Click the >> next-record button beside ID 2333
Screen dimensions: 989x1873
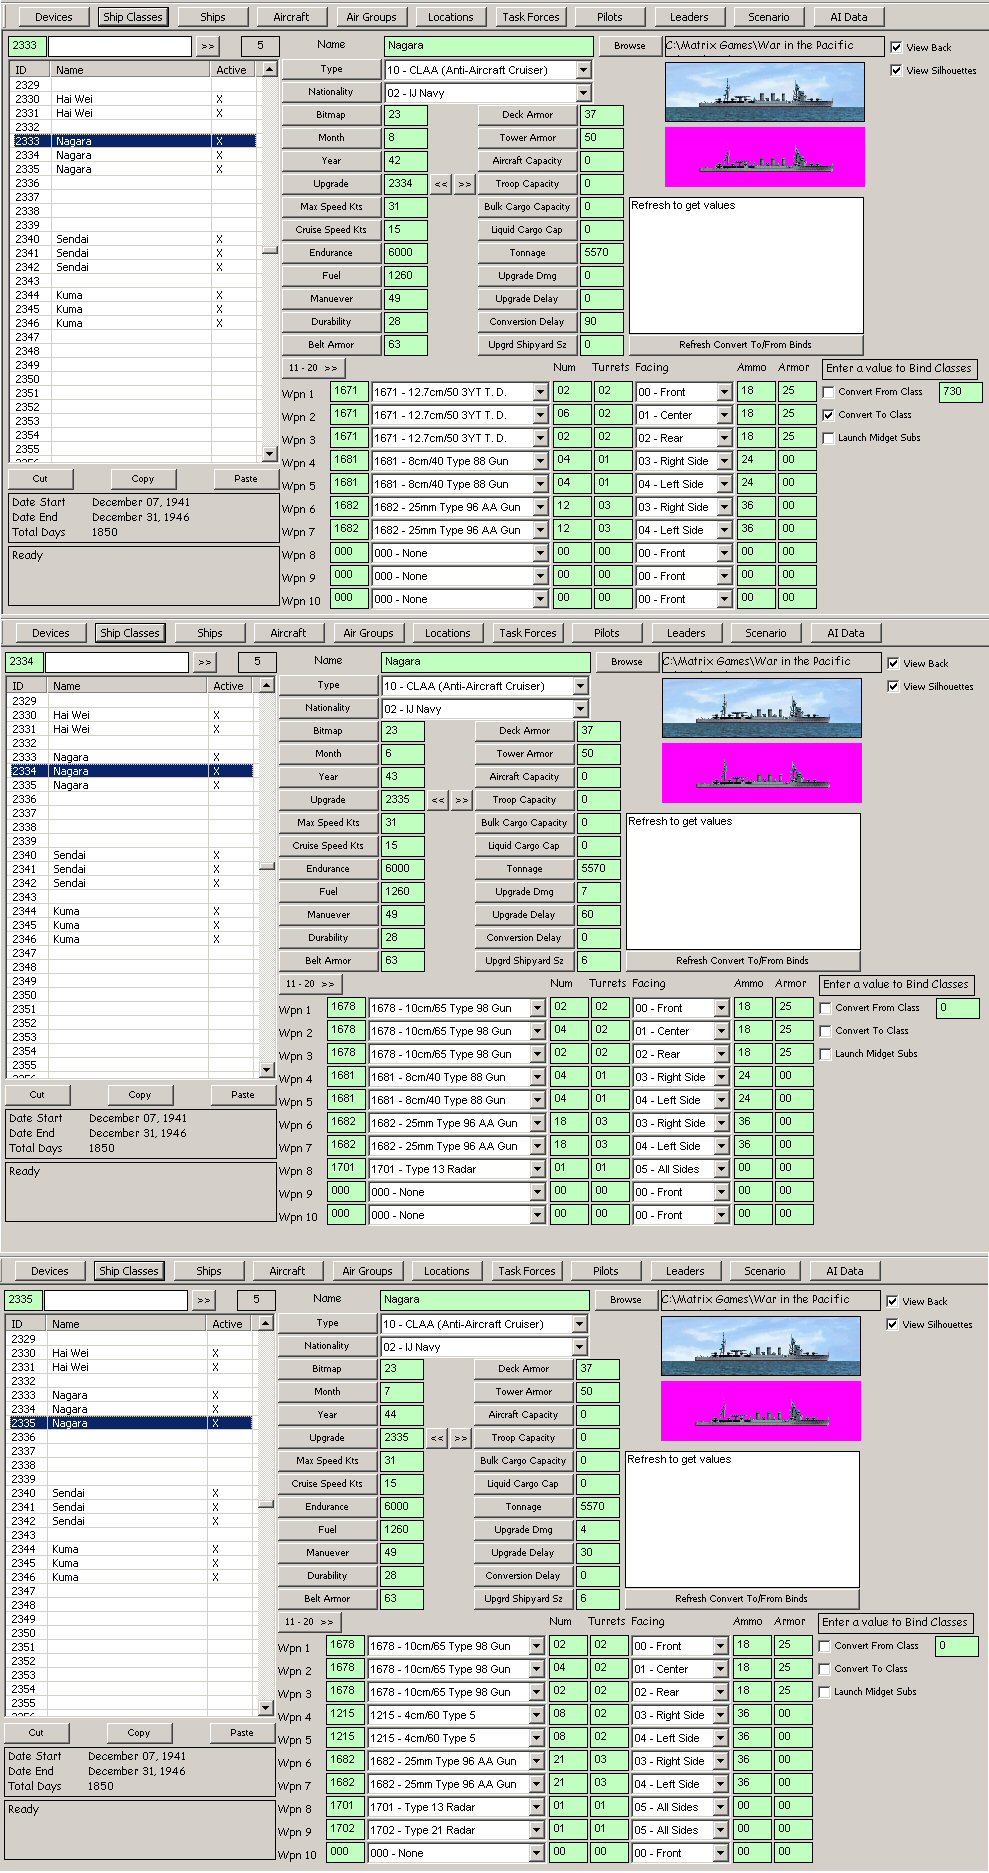coord(207,46)
